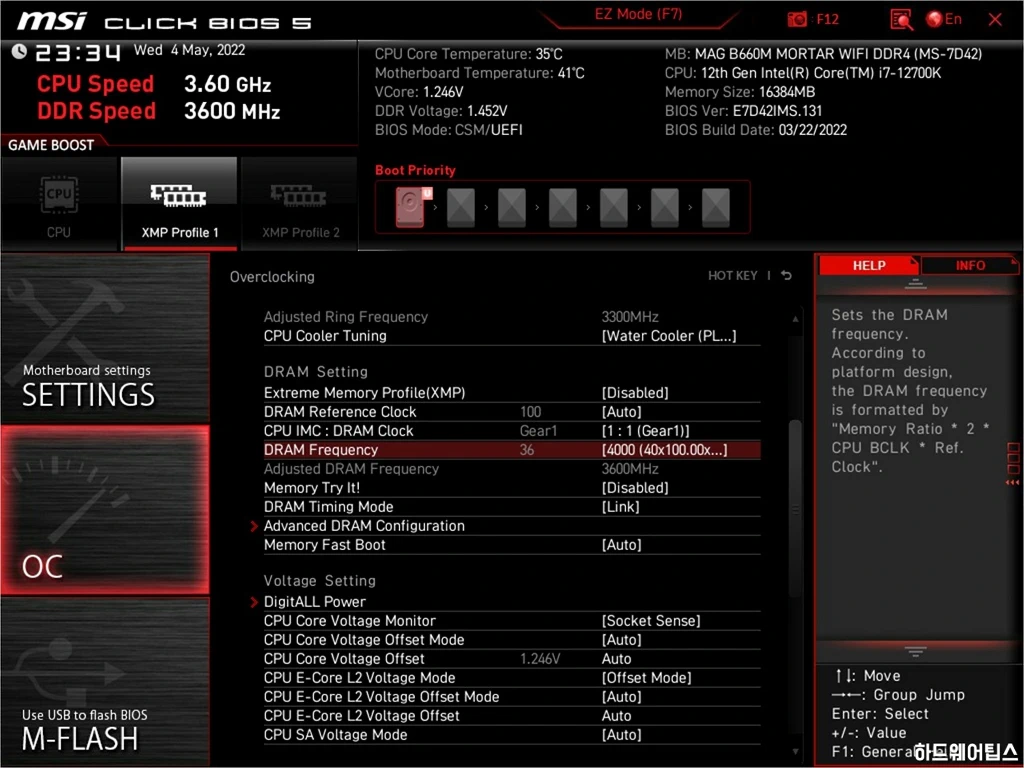This screenshot has width=1024, height=768.
Task: Switch to the INFO tab
Action: click(x=969, y=265)
